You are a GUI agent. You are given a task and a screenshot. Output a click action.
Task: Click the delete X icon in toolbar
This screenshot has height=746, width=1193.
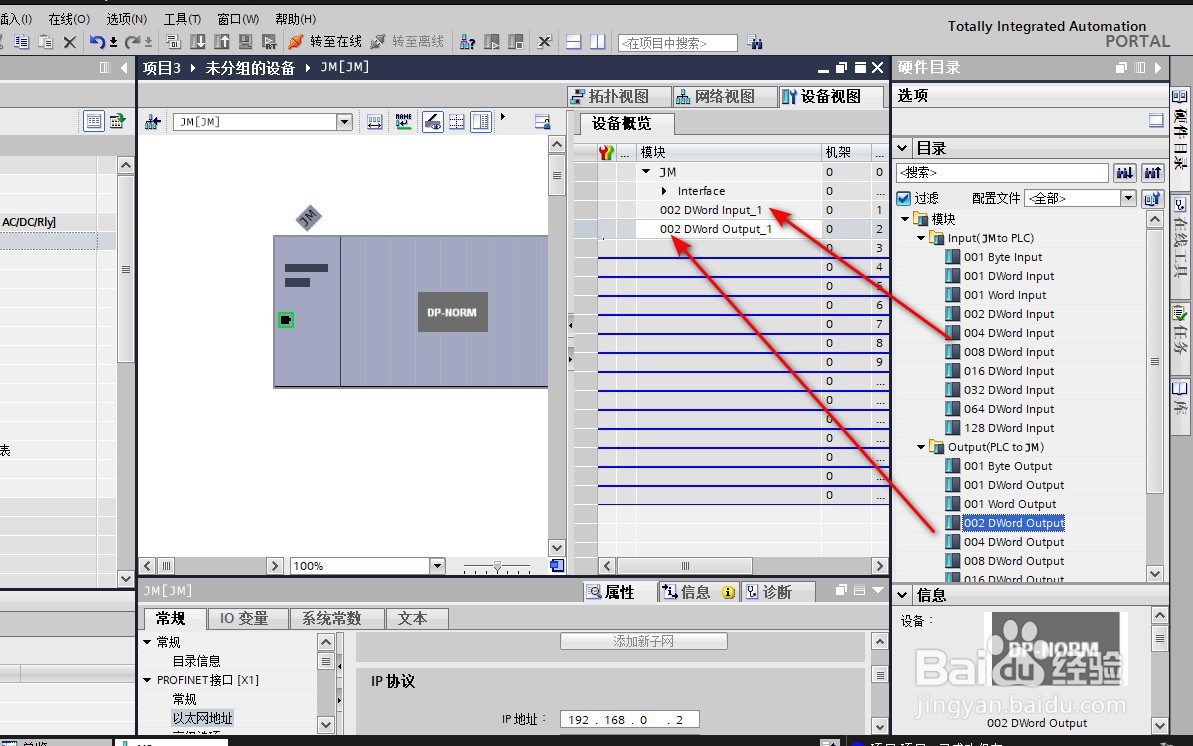point(69,42)
